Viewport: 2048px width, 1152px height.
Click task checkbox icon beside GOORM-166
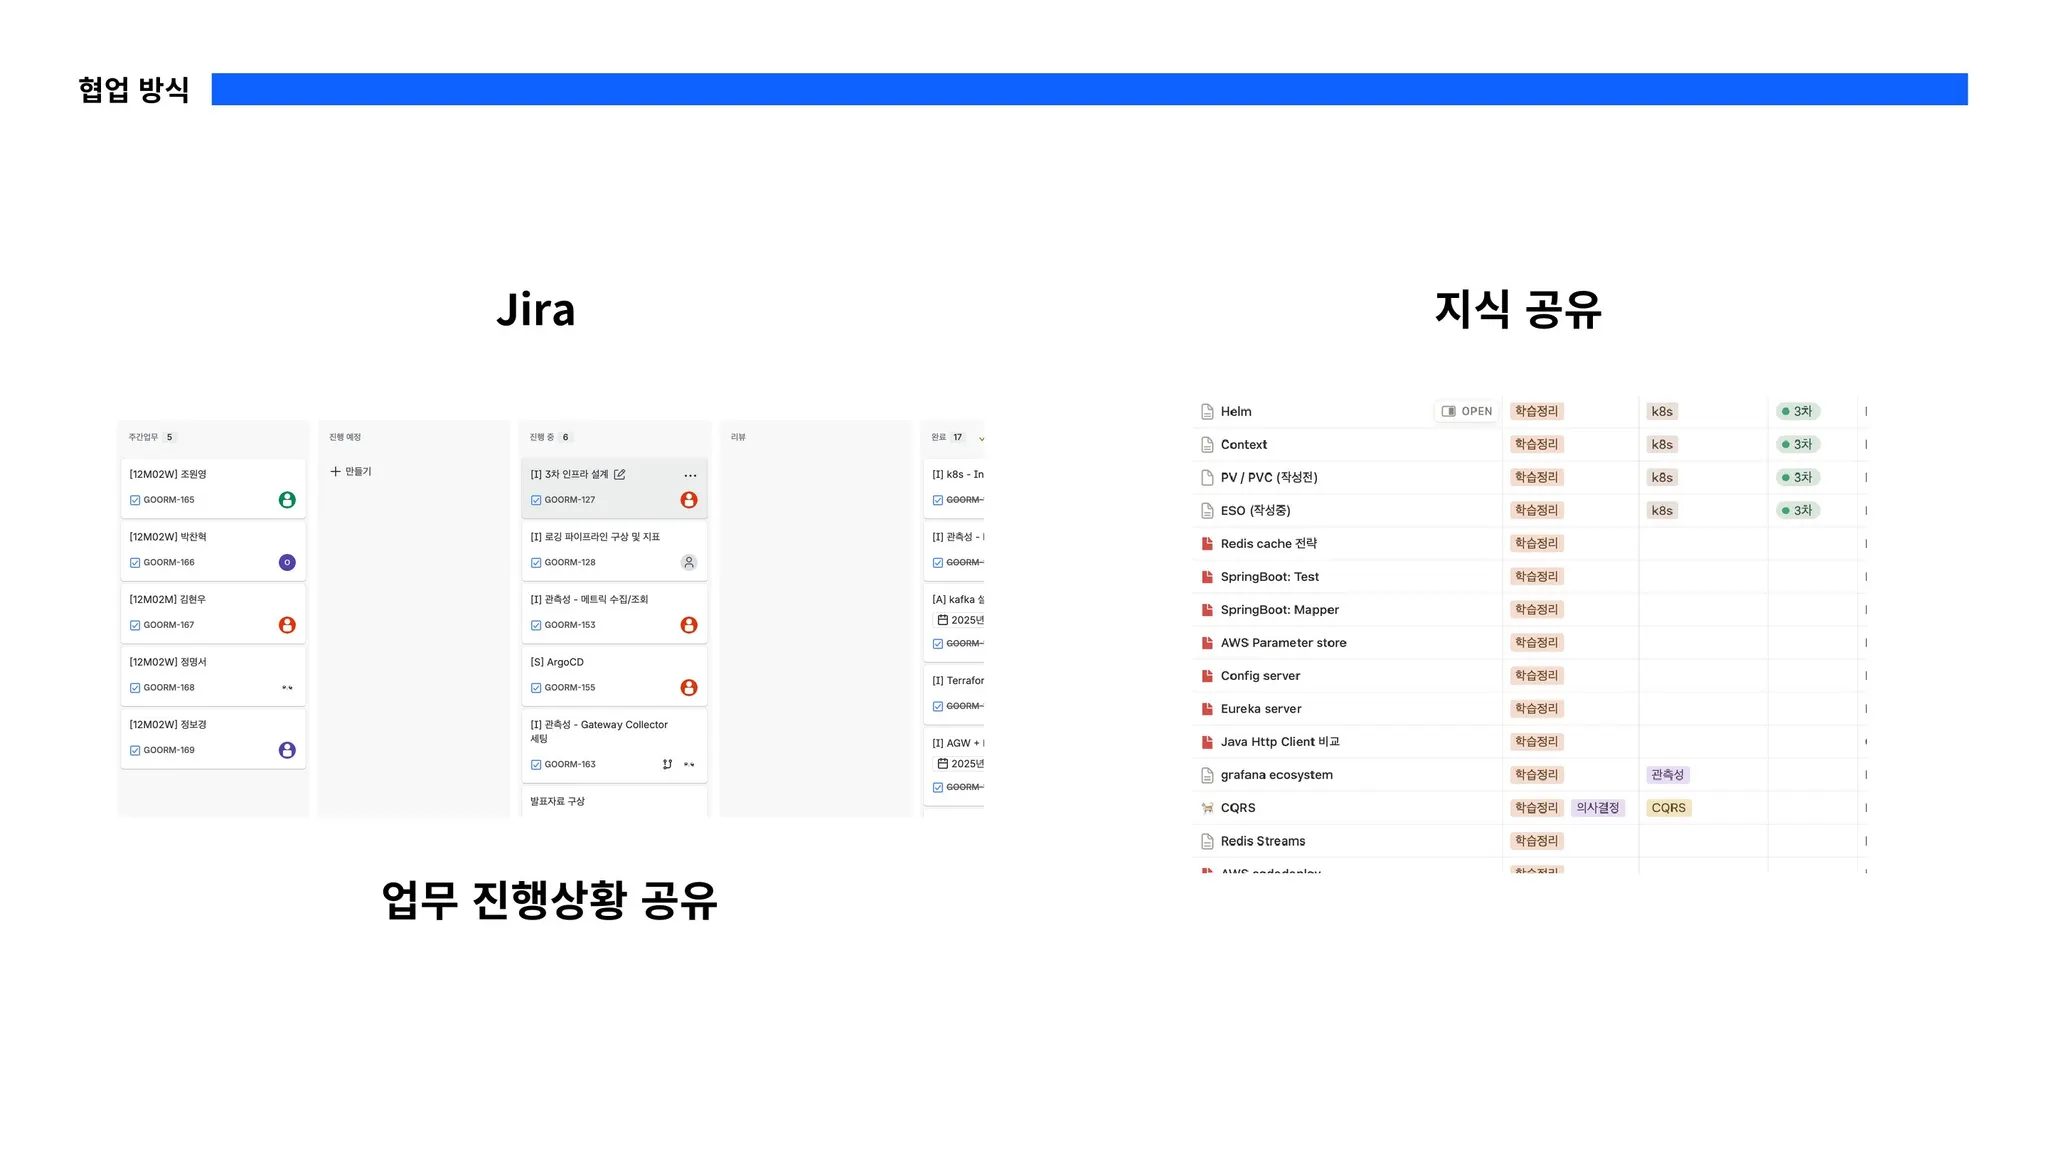click(x=135, y=562)
